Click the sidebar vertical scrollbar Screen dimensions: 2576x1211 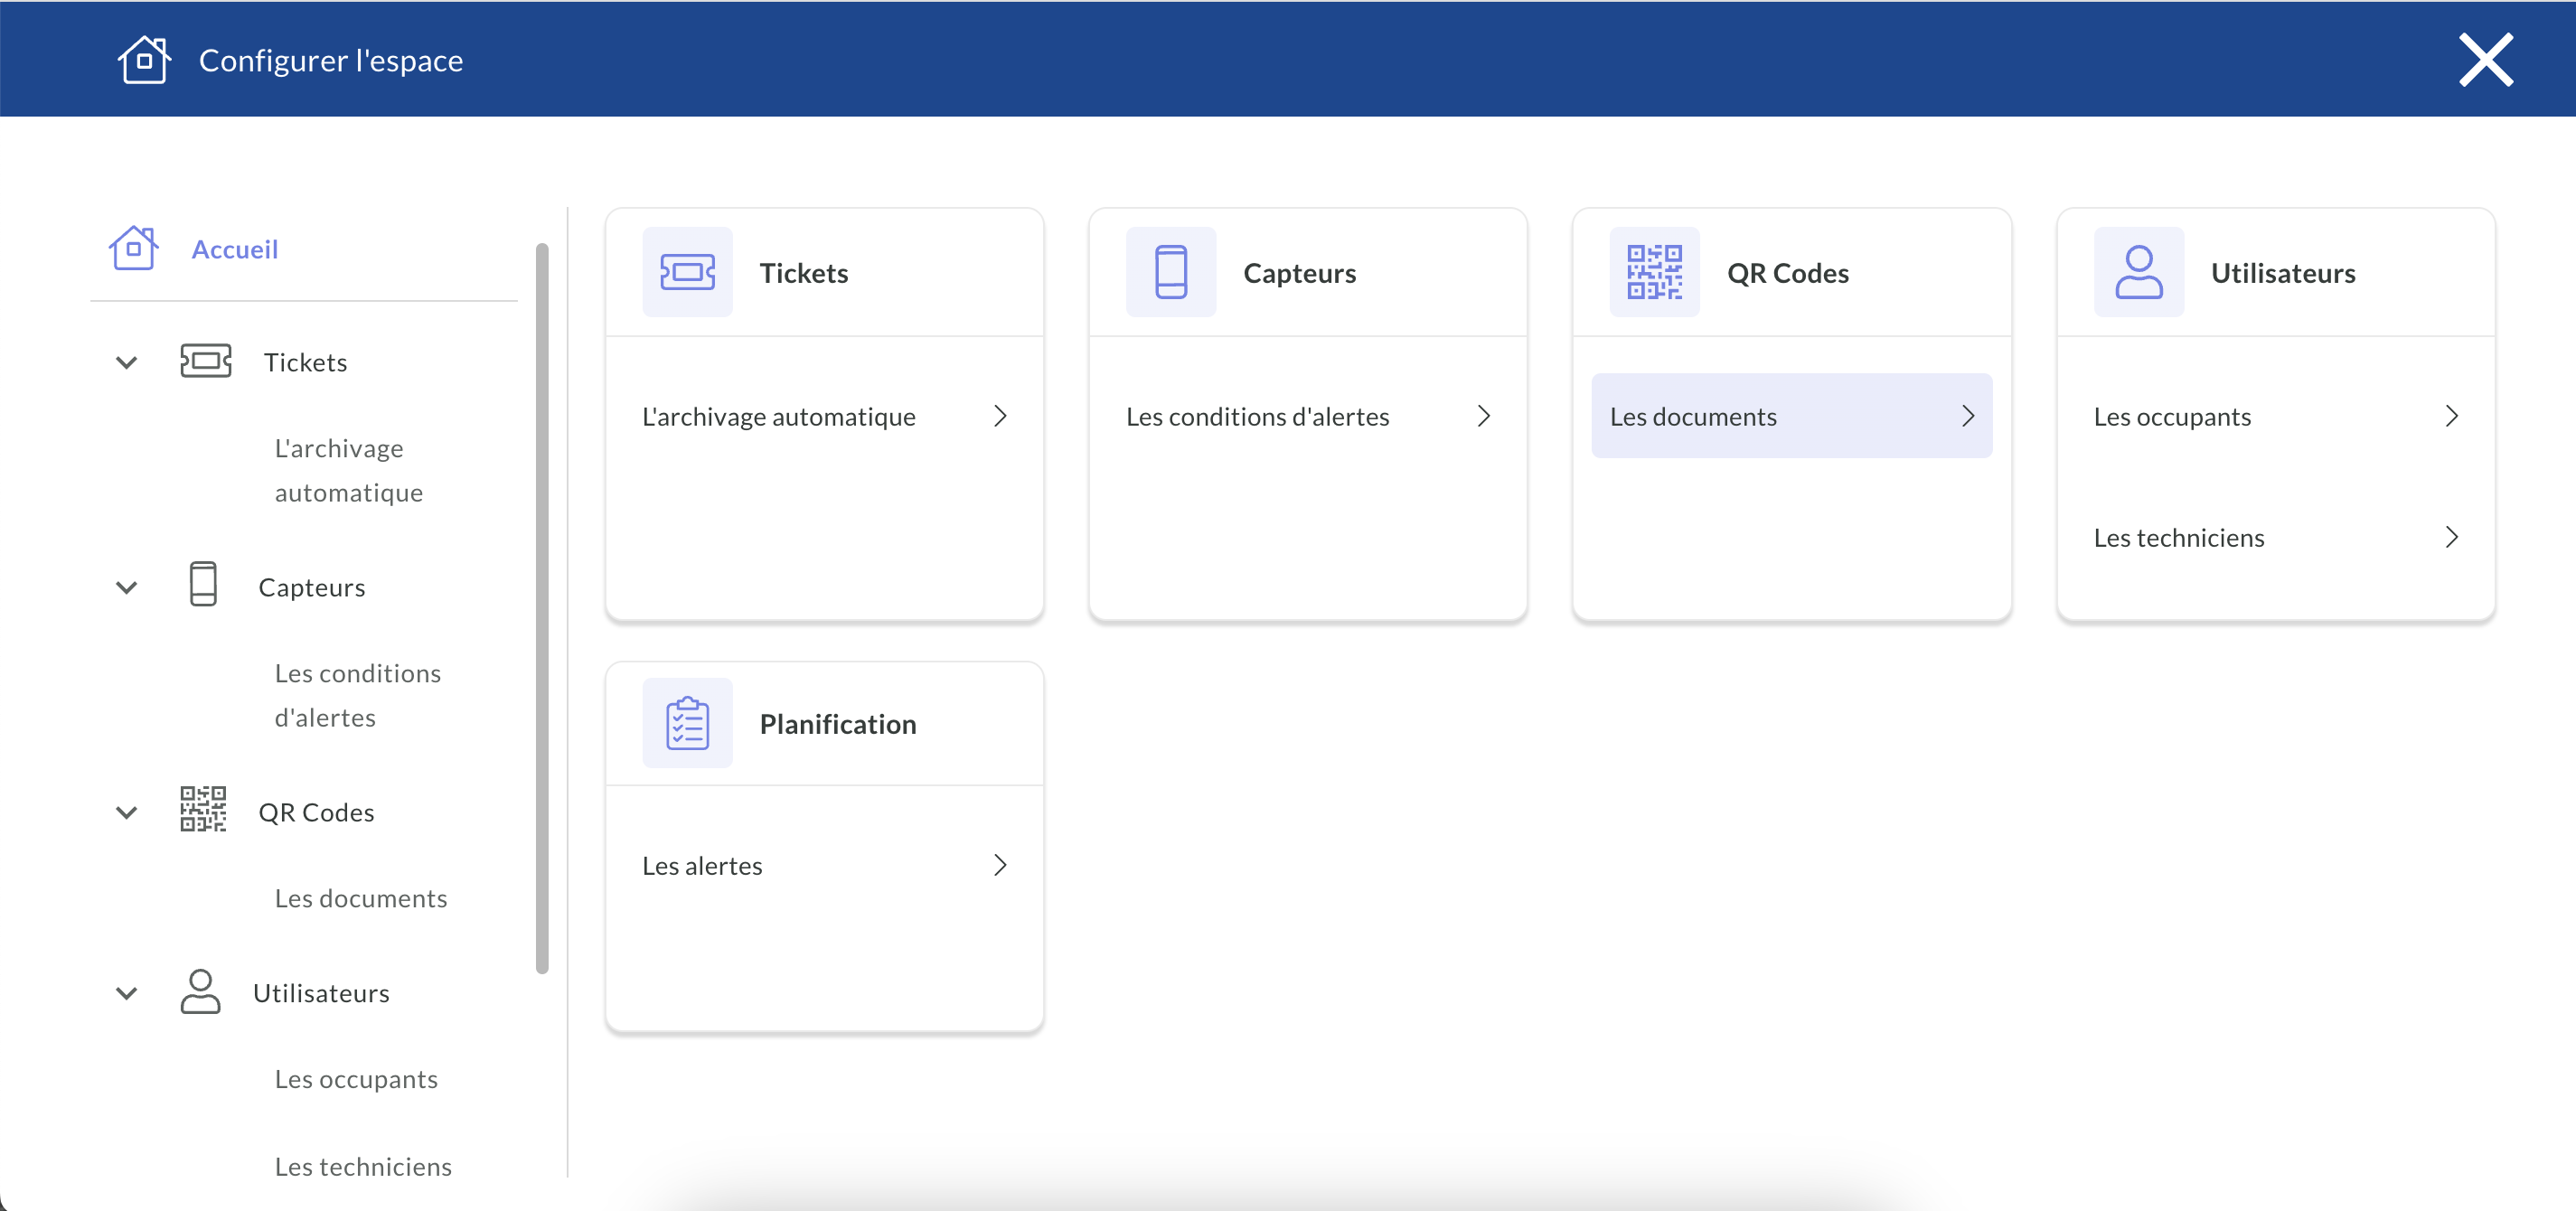coord(542,608)
